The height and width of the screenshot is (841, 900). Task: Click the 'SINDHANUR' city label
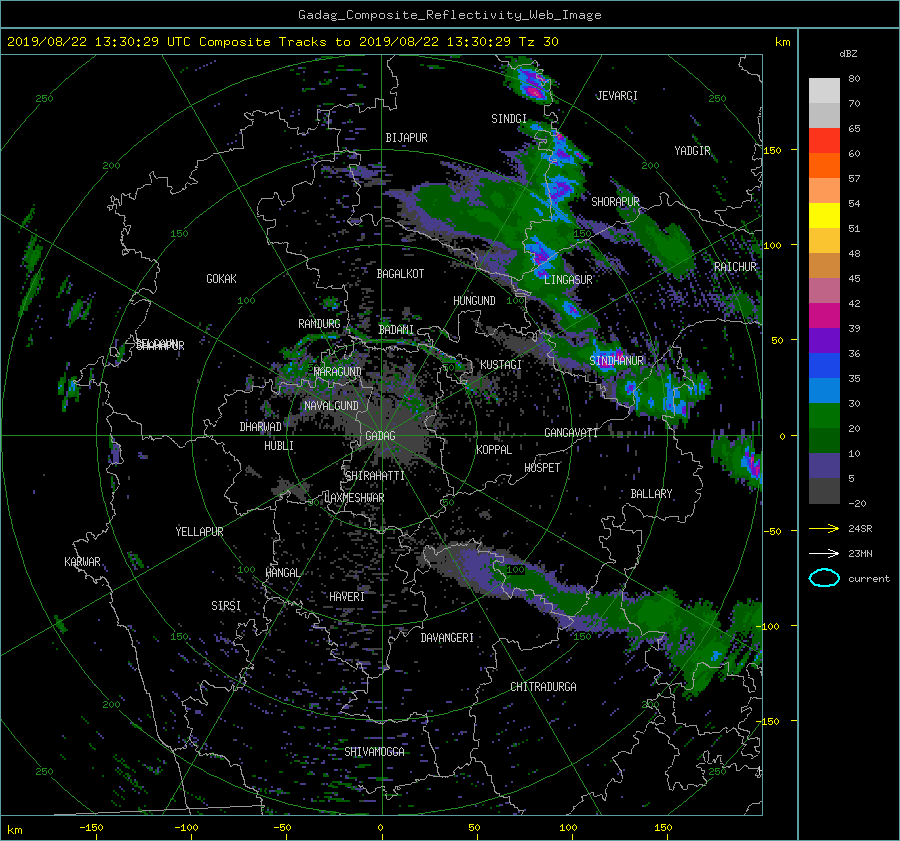(x=616, y=361)
